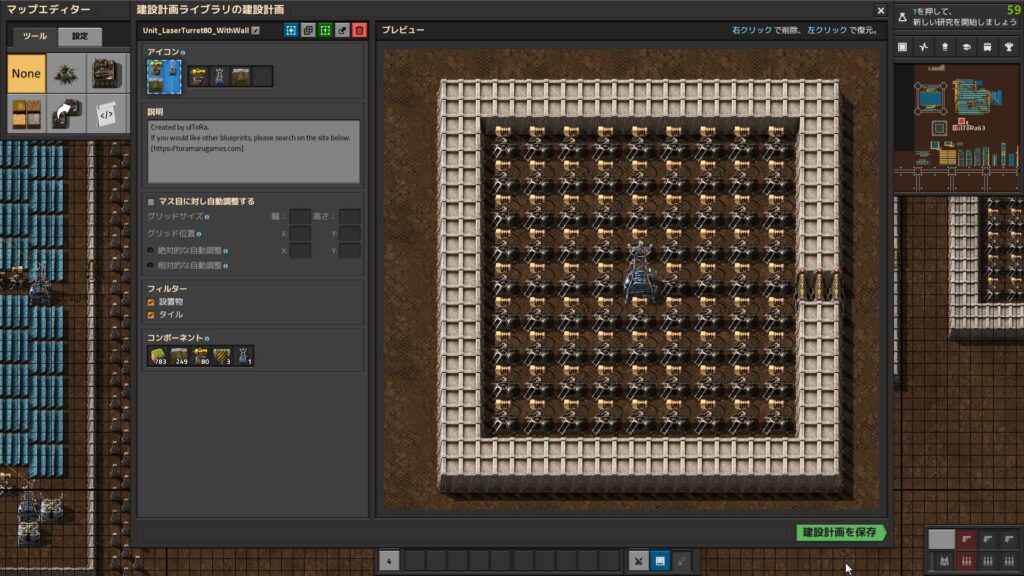Click the red-highlighted ammo slot in weapon panel
1024x576 pixels.
pos(967,561)
